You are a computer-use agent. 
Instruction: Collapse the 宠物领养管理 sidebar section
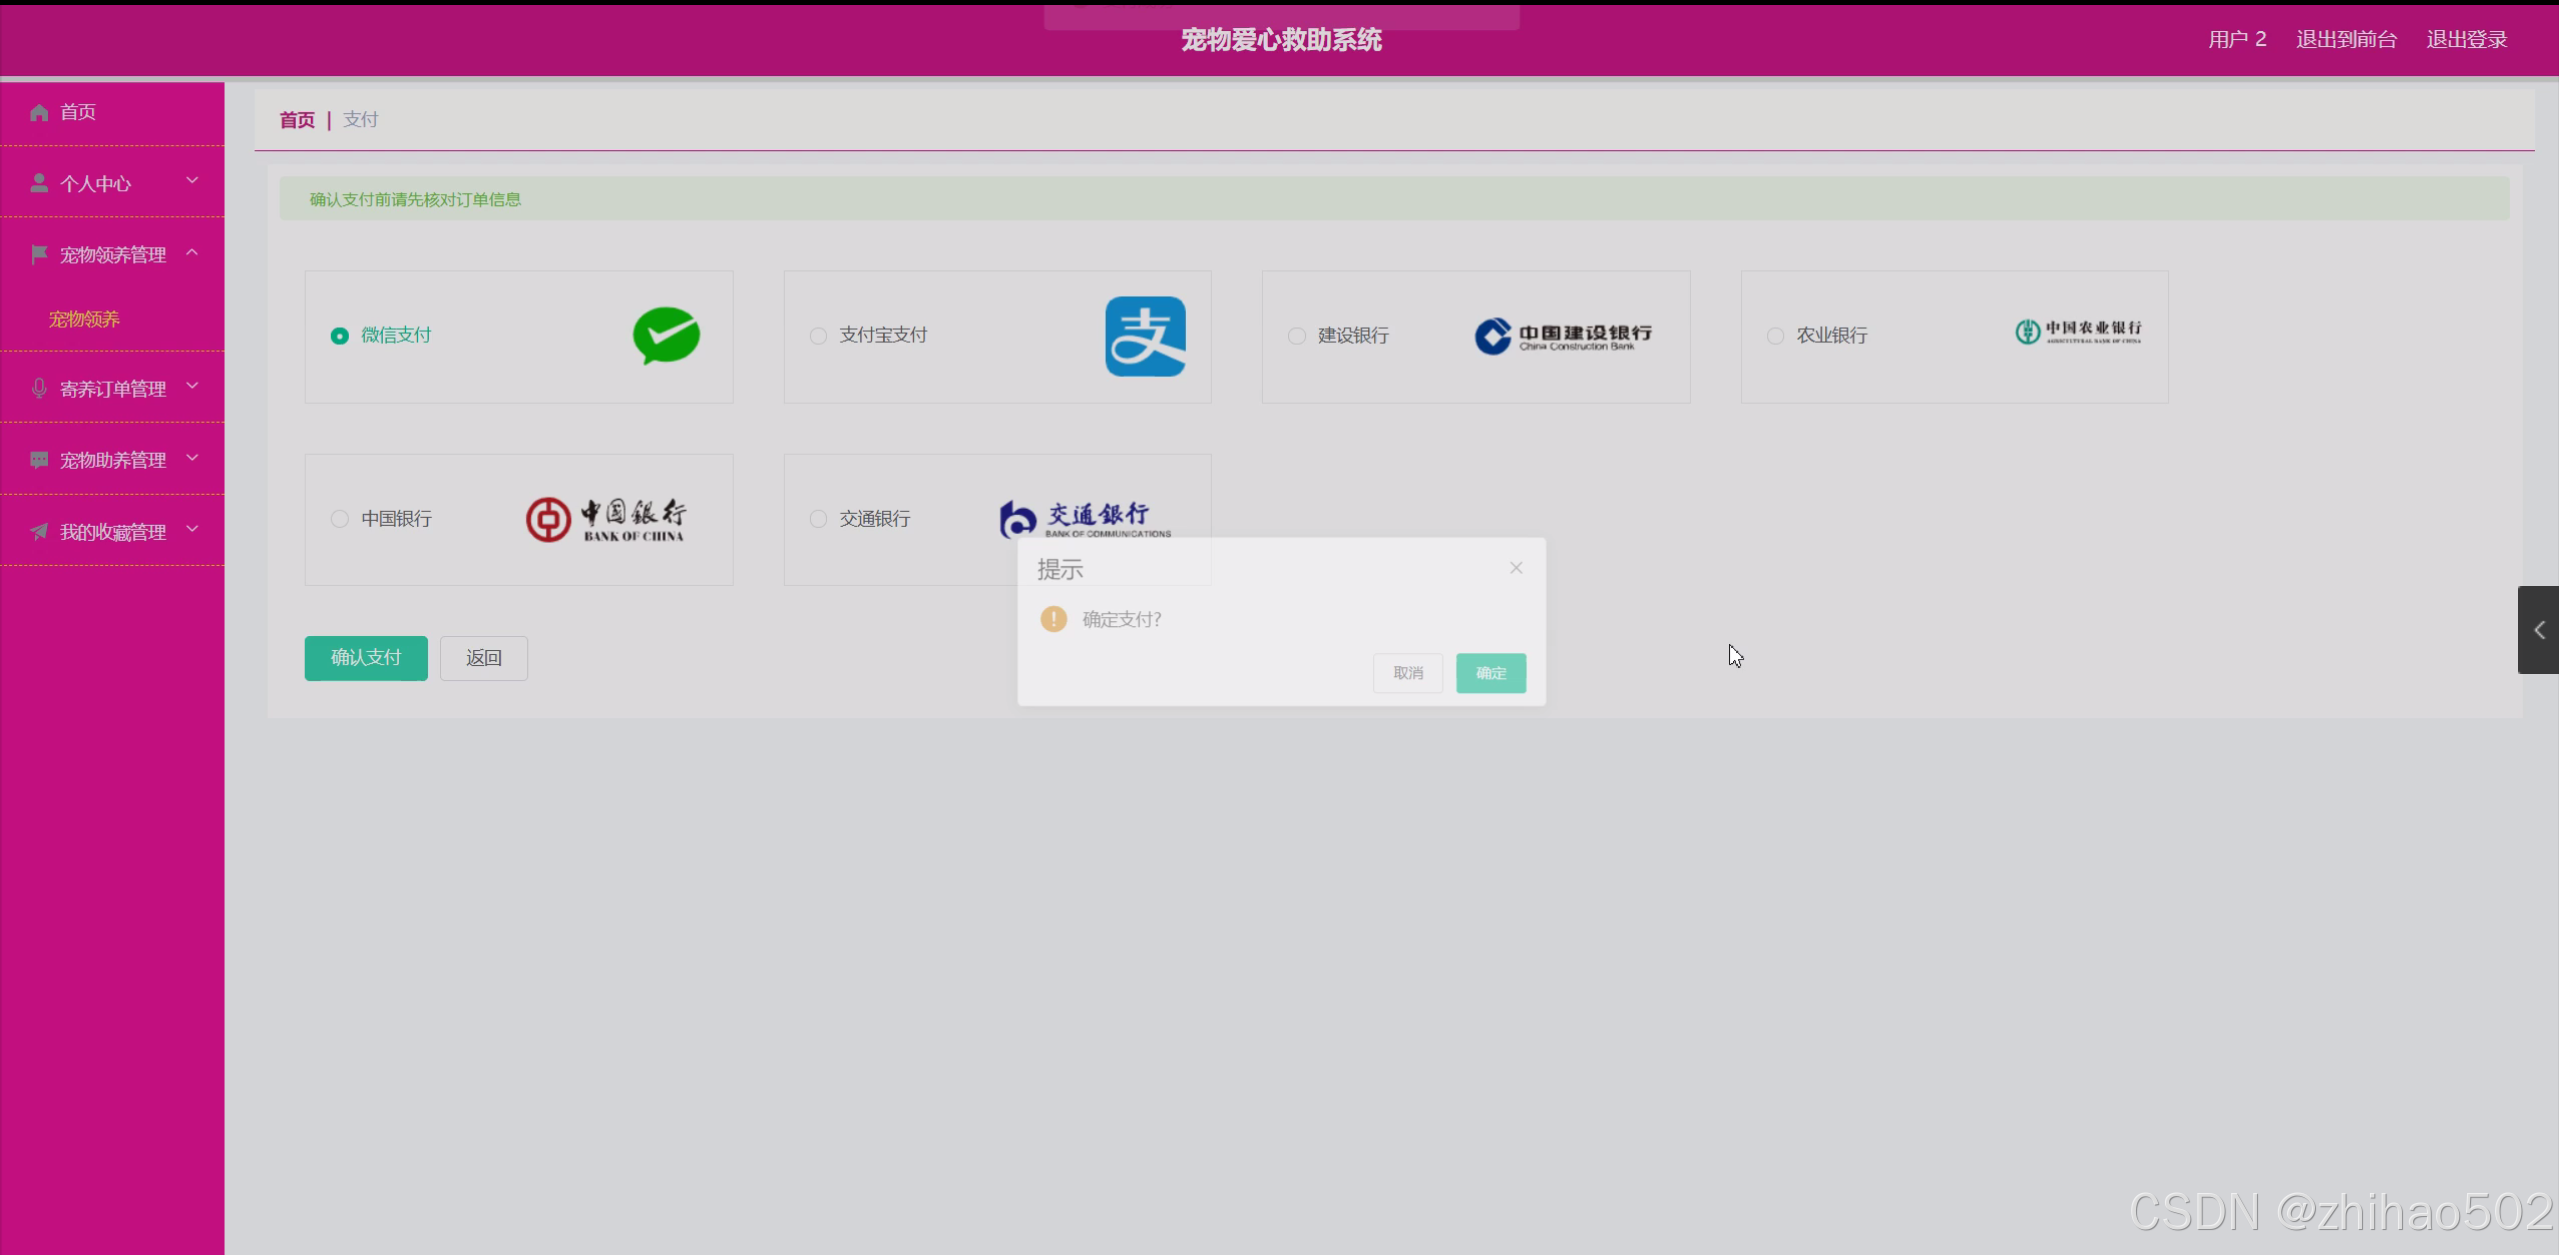click(x=112, y=254)
